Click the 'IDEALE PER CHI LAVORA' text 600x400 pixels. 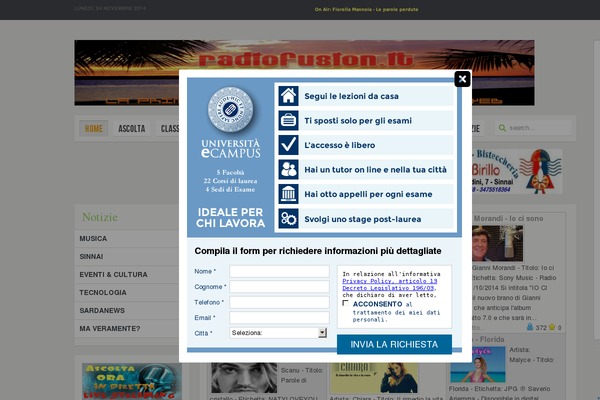coord(230,218)
